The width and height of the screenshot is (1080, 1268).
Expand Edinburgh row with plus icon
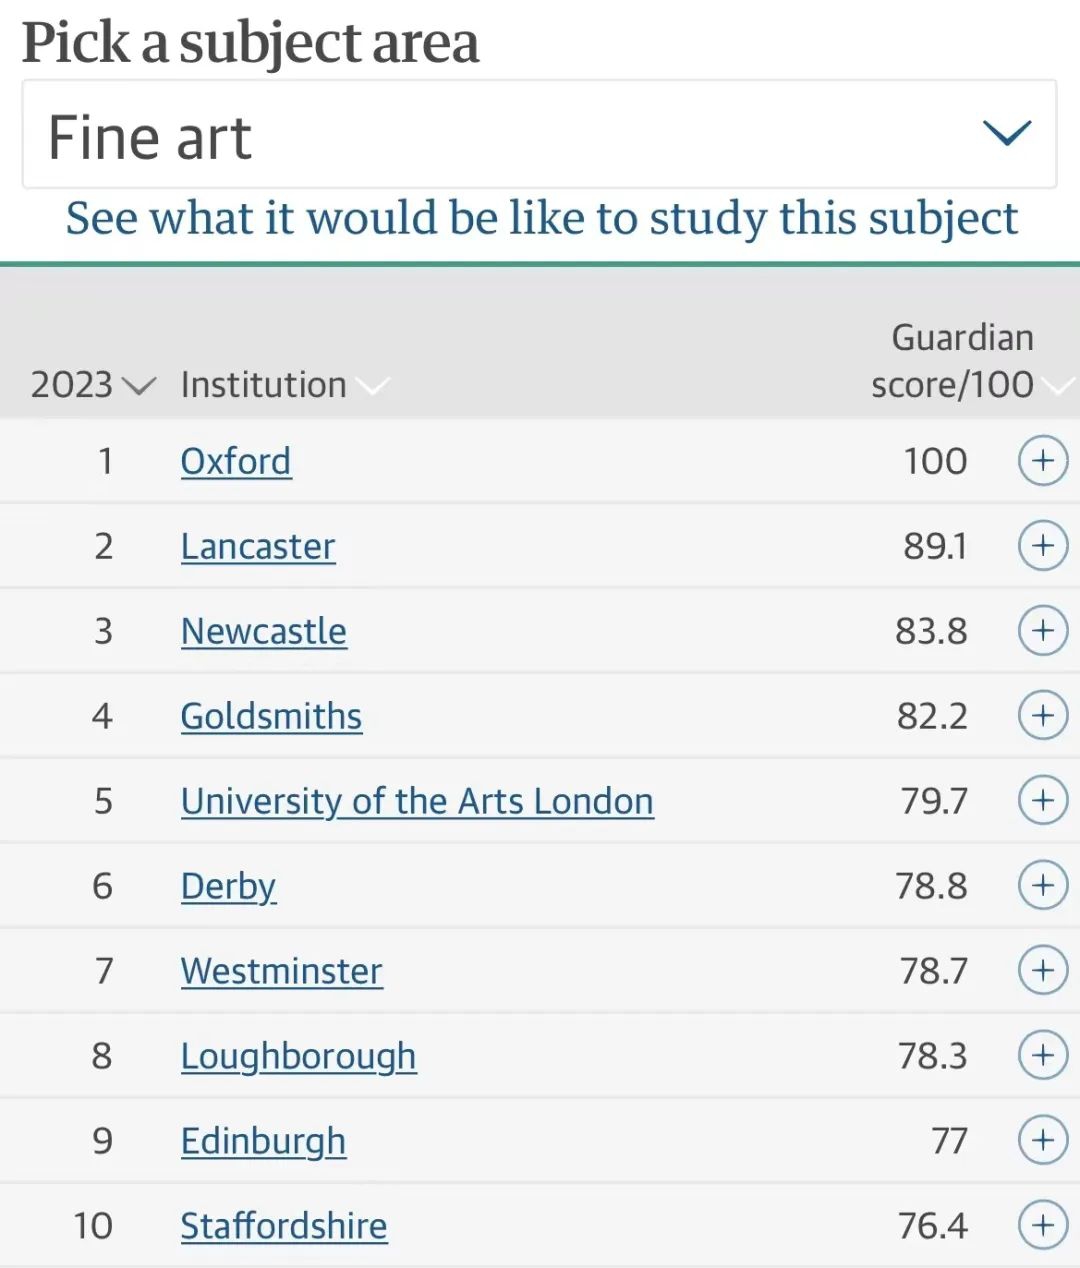tap(1043, 1141)
